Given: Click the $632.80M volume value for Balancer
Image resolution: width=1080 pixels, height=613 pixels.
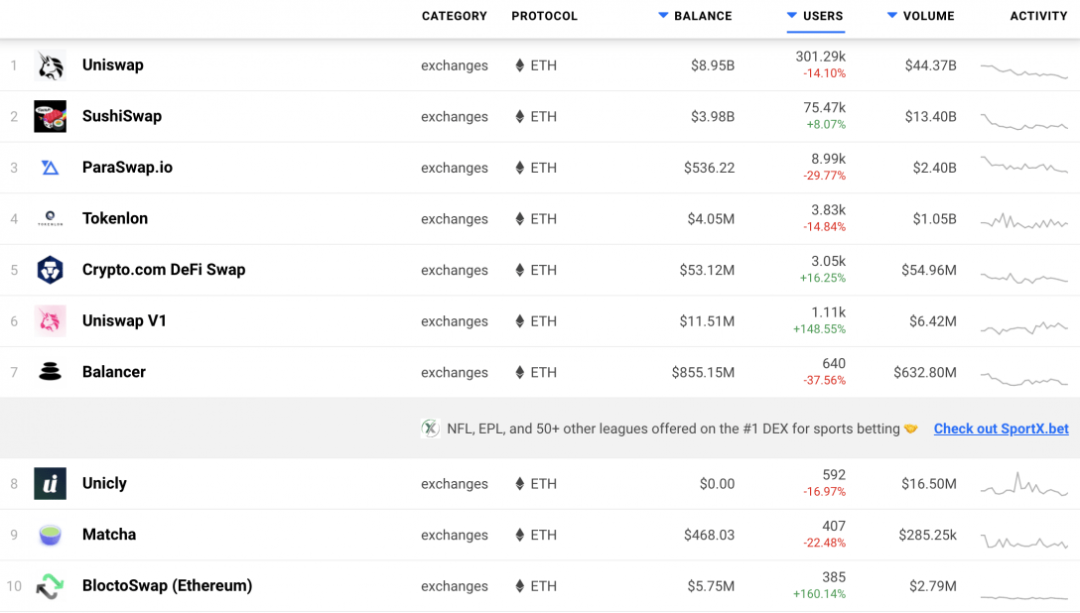Looking at the screenshot, I should coord(925,373).
